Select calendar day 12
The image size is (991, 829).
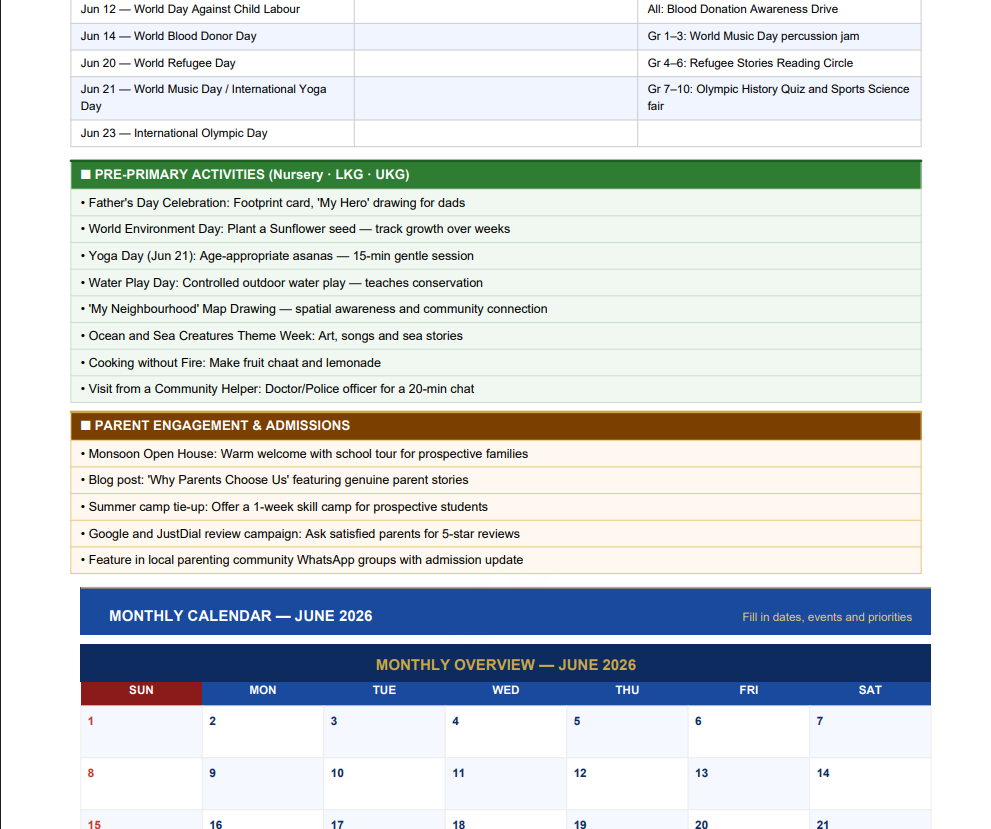[627, 784]
